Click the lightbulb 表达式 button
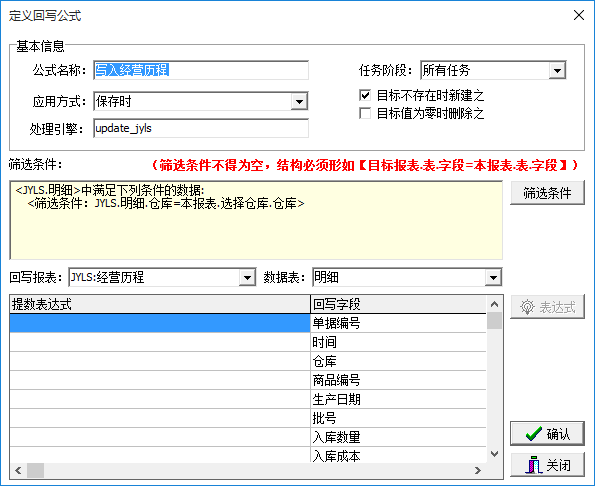 547,307
